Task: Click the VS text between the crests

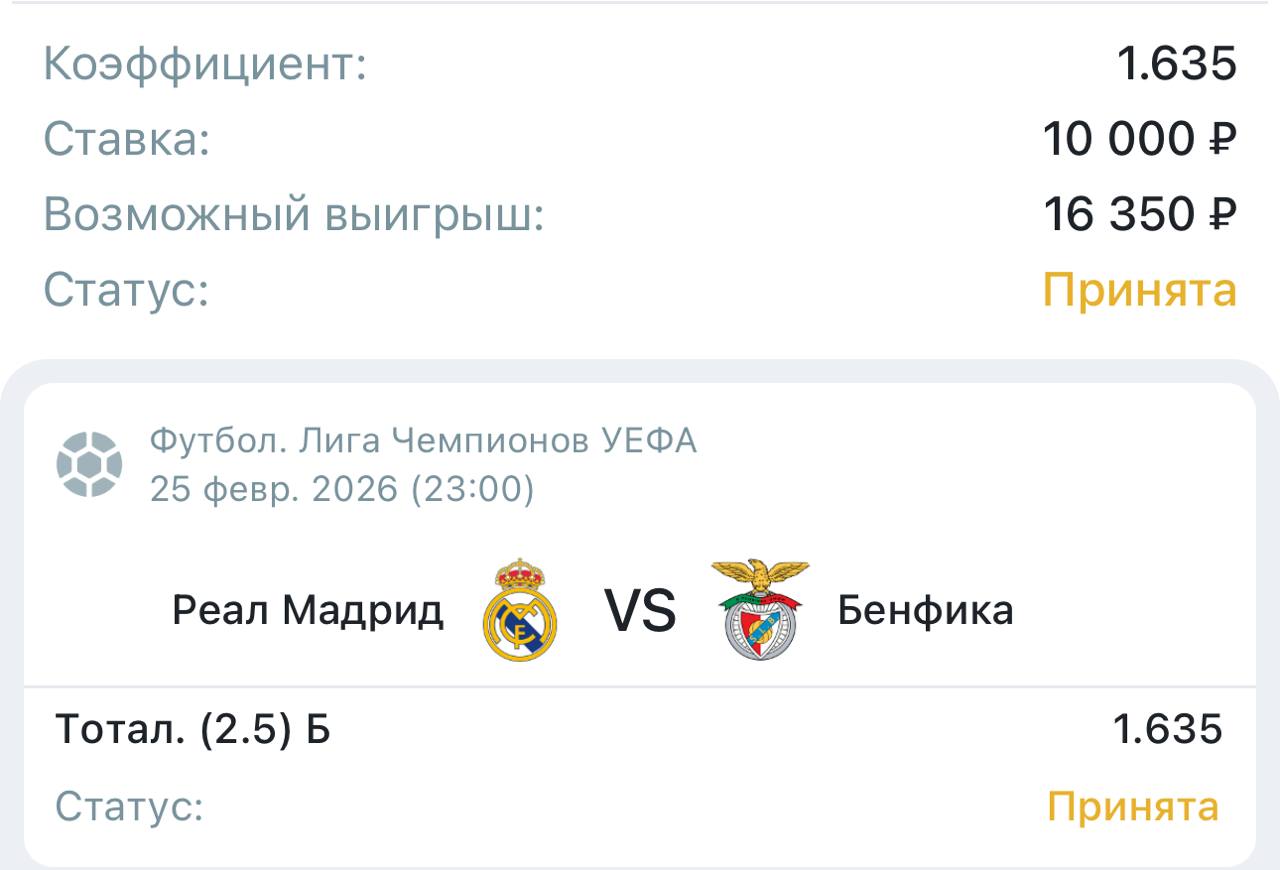Action: (x=640, y=611)
